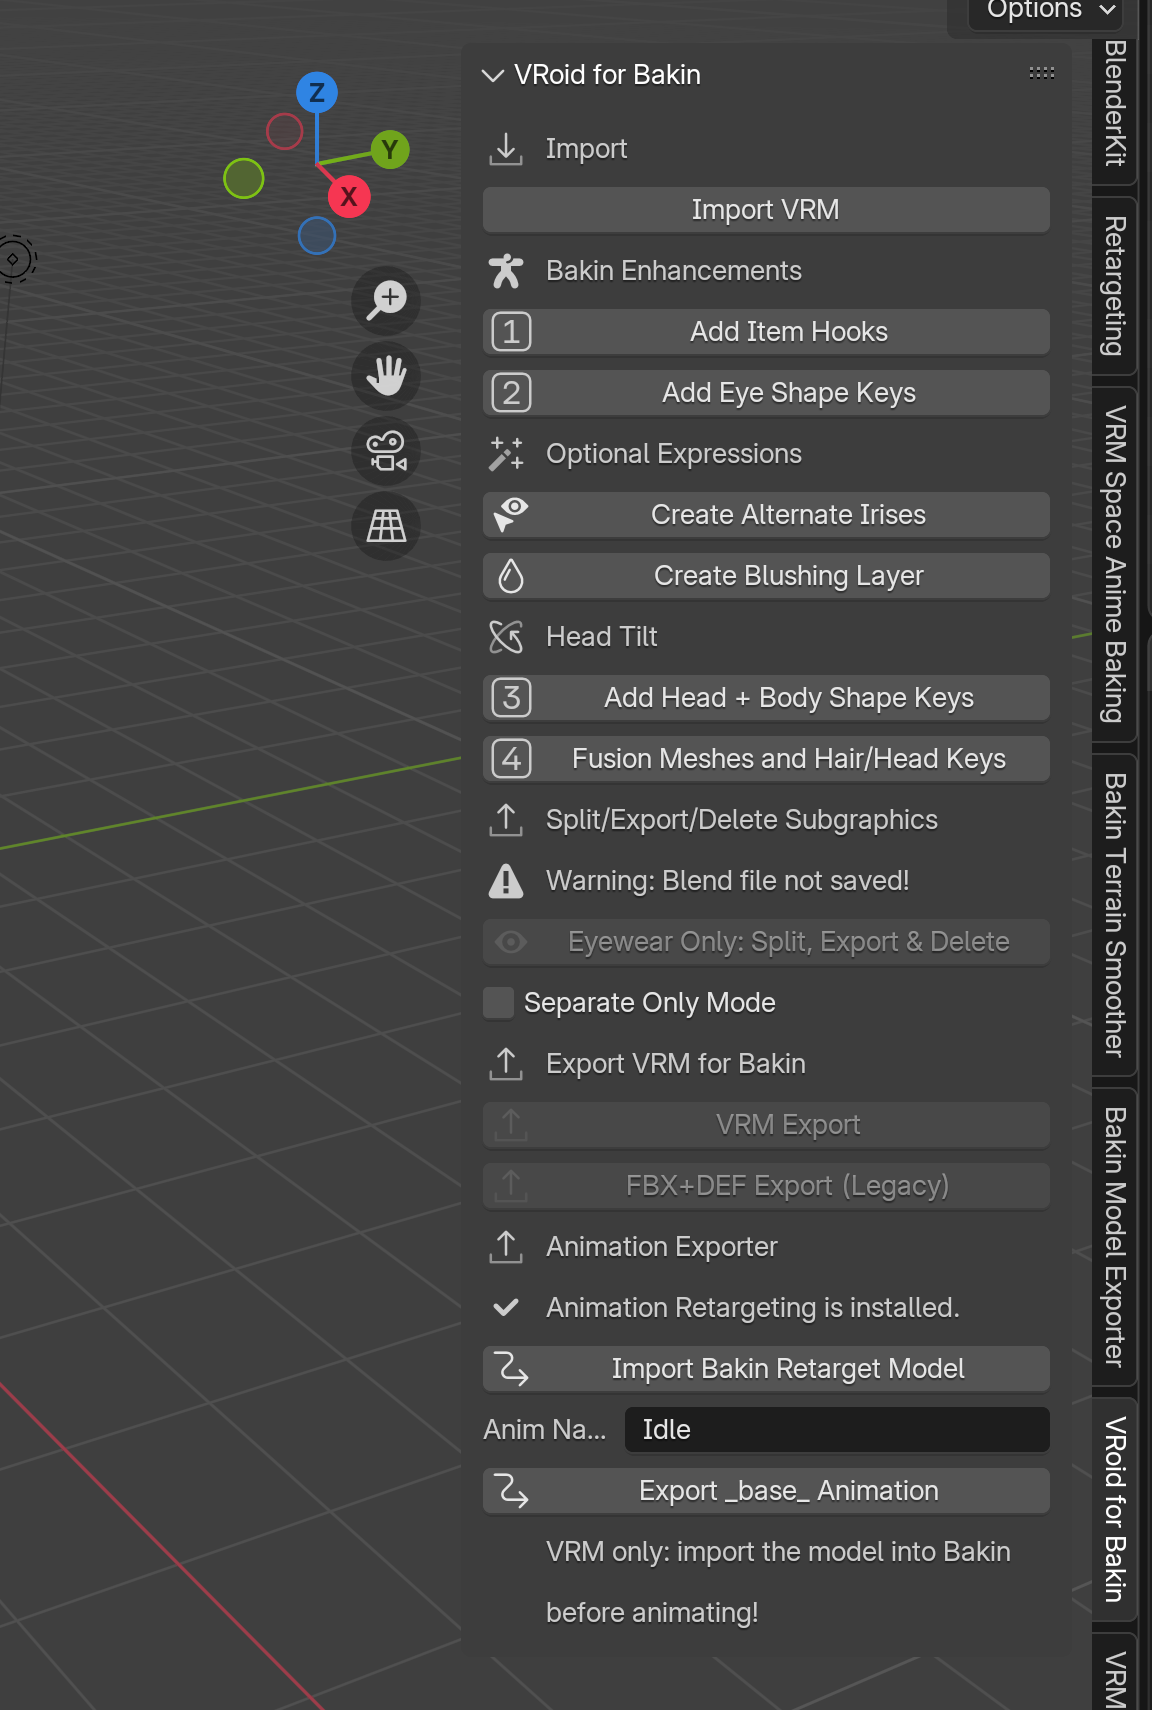Click the Bakin Enhancements figure icon
This screenshot has width=1152, height=1710.
506,271
